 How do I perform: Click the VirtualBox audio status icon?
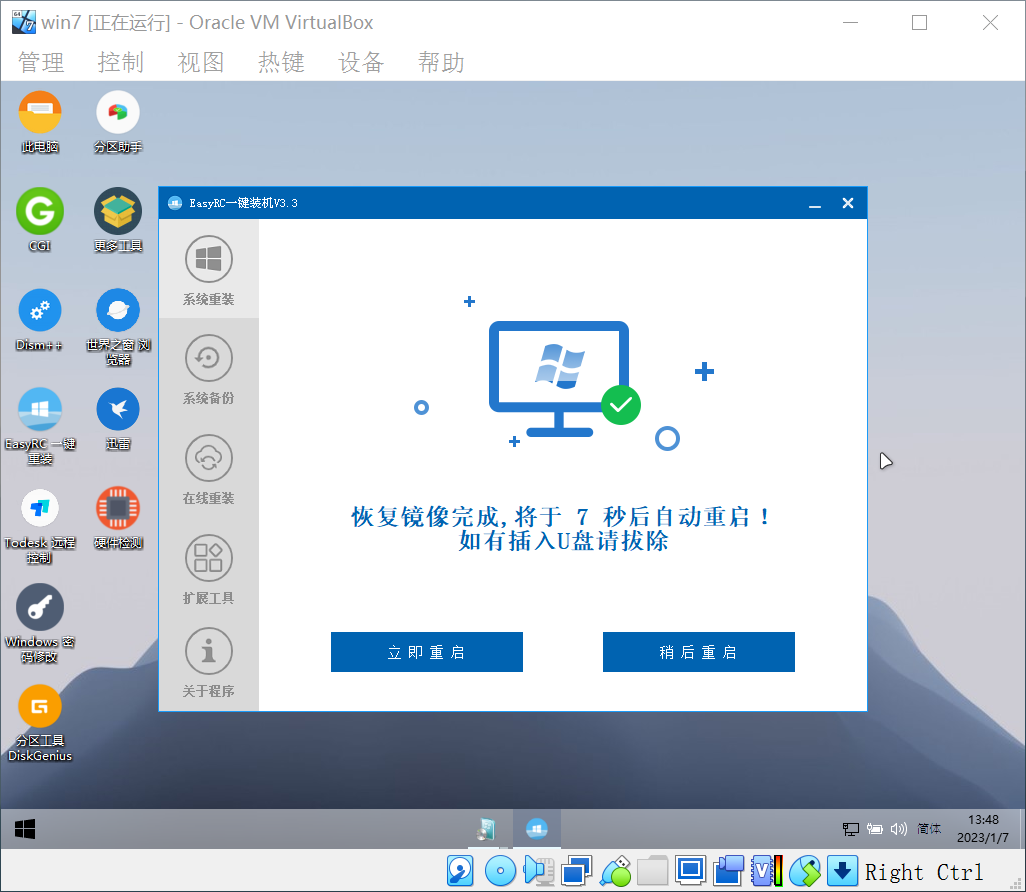pos(539,871)
